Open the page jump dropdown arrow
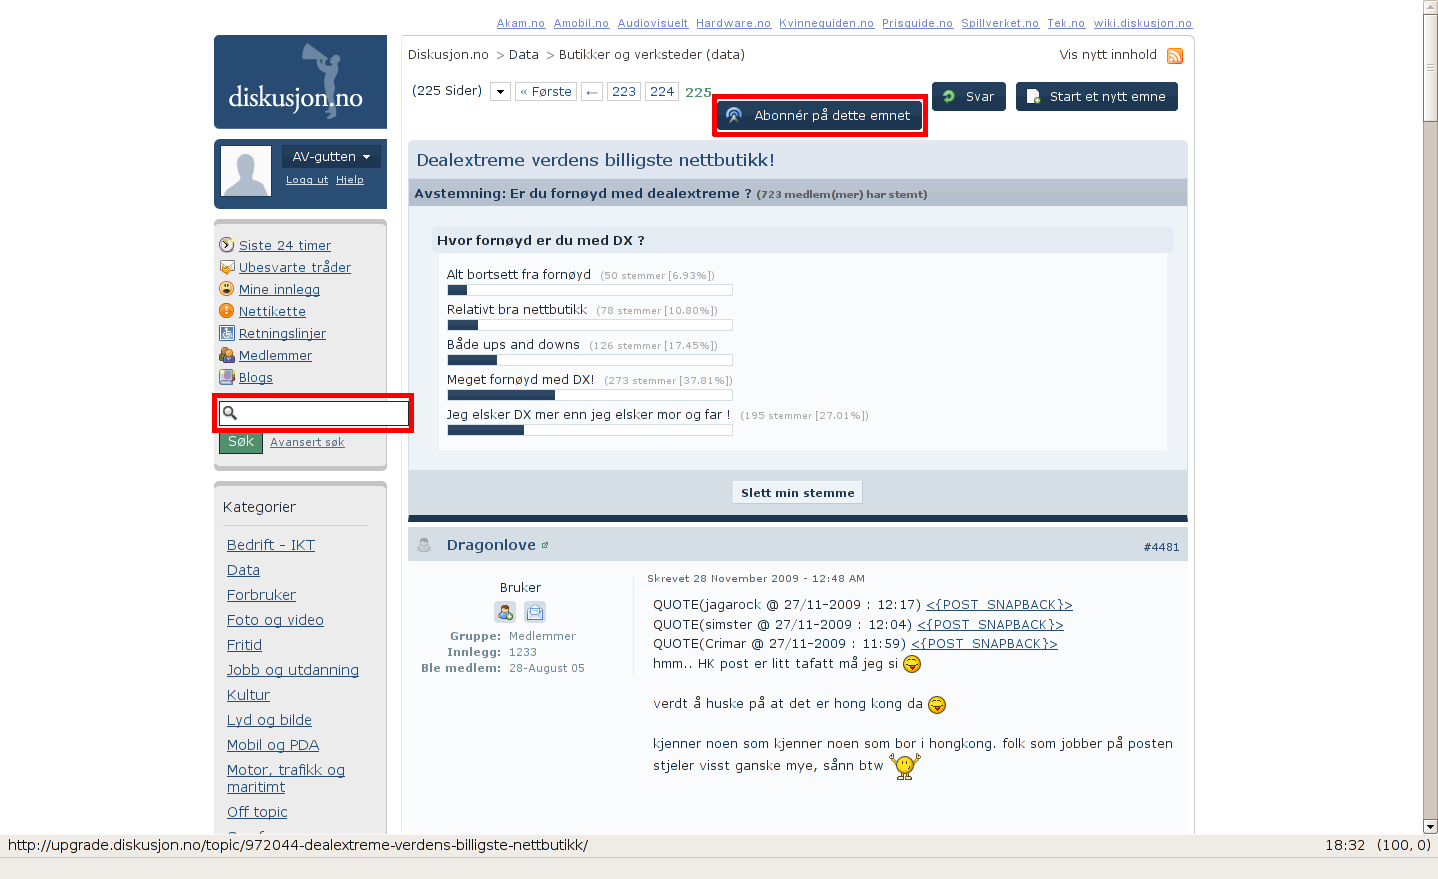1438x879 pixels. click(500, 92)
